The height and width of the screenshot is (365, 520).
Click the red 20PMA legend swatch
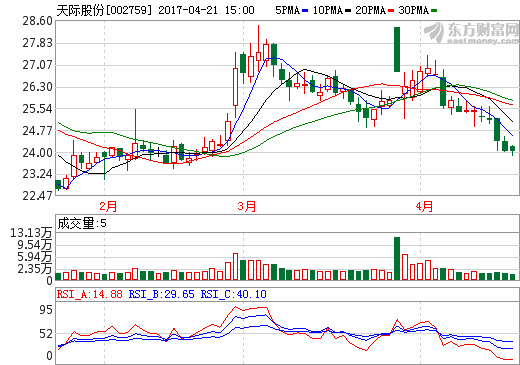click(x=391, y=11)
